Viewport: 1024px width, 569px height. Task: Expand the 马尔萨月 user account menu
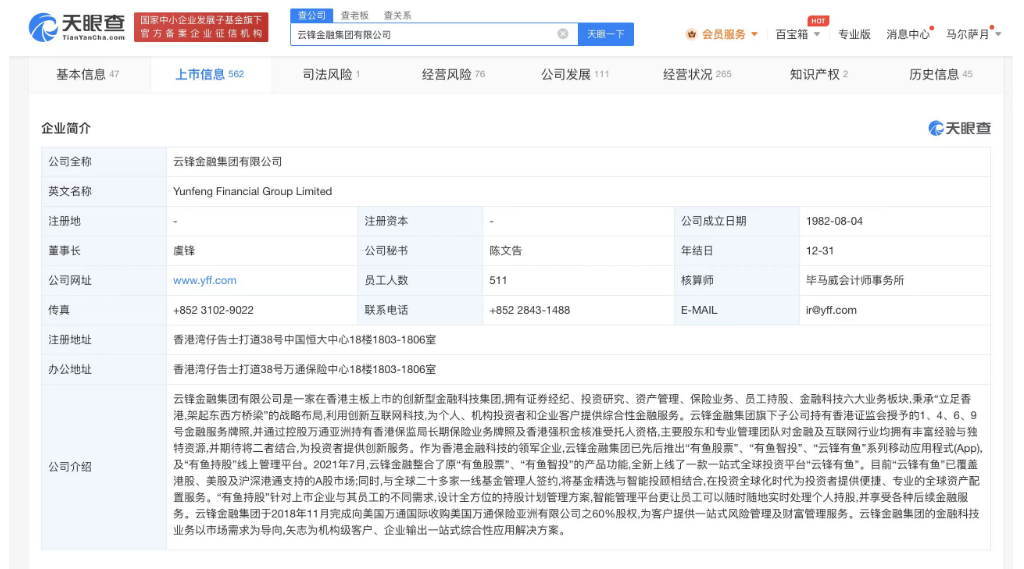click(x=973, y=34)
